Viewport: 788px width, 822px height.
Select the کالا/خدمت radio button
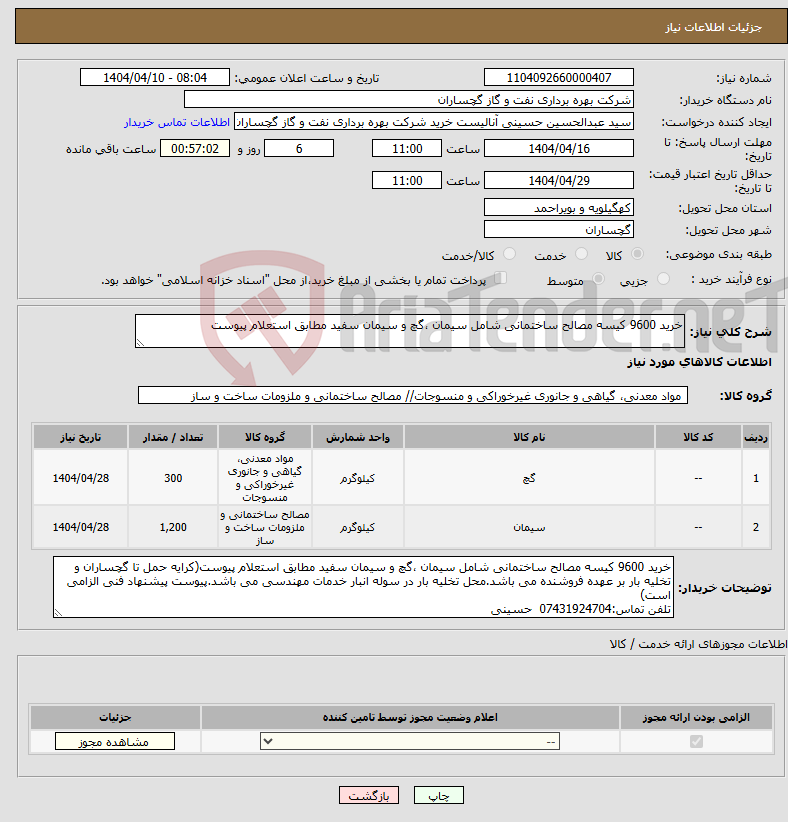509,254
